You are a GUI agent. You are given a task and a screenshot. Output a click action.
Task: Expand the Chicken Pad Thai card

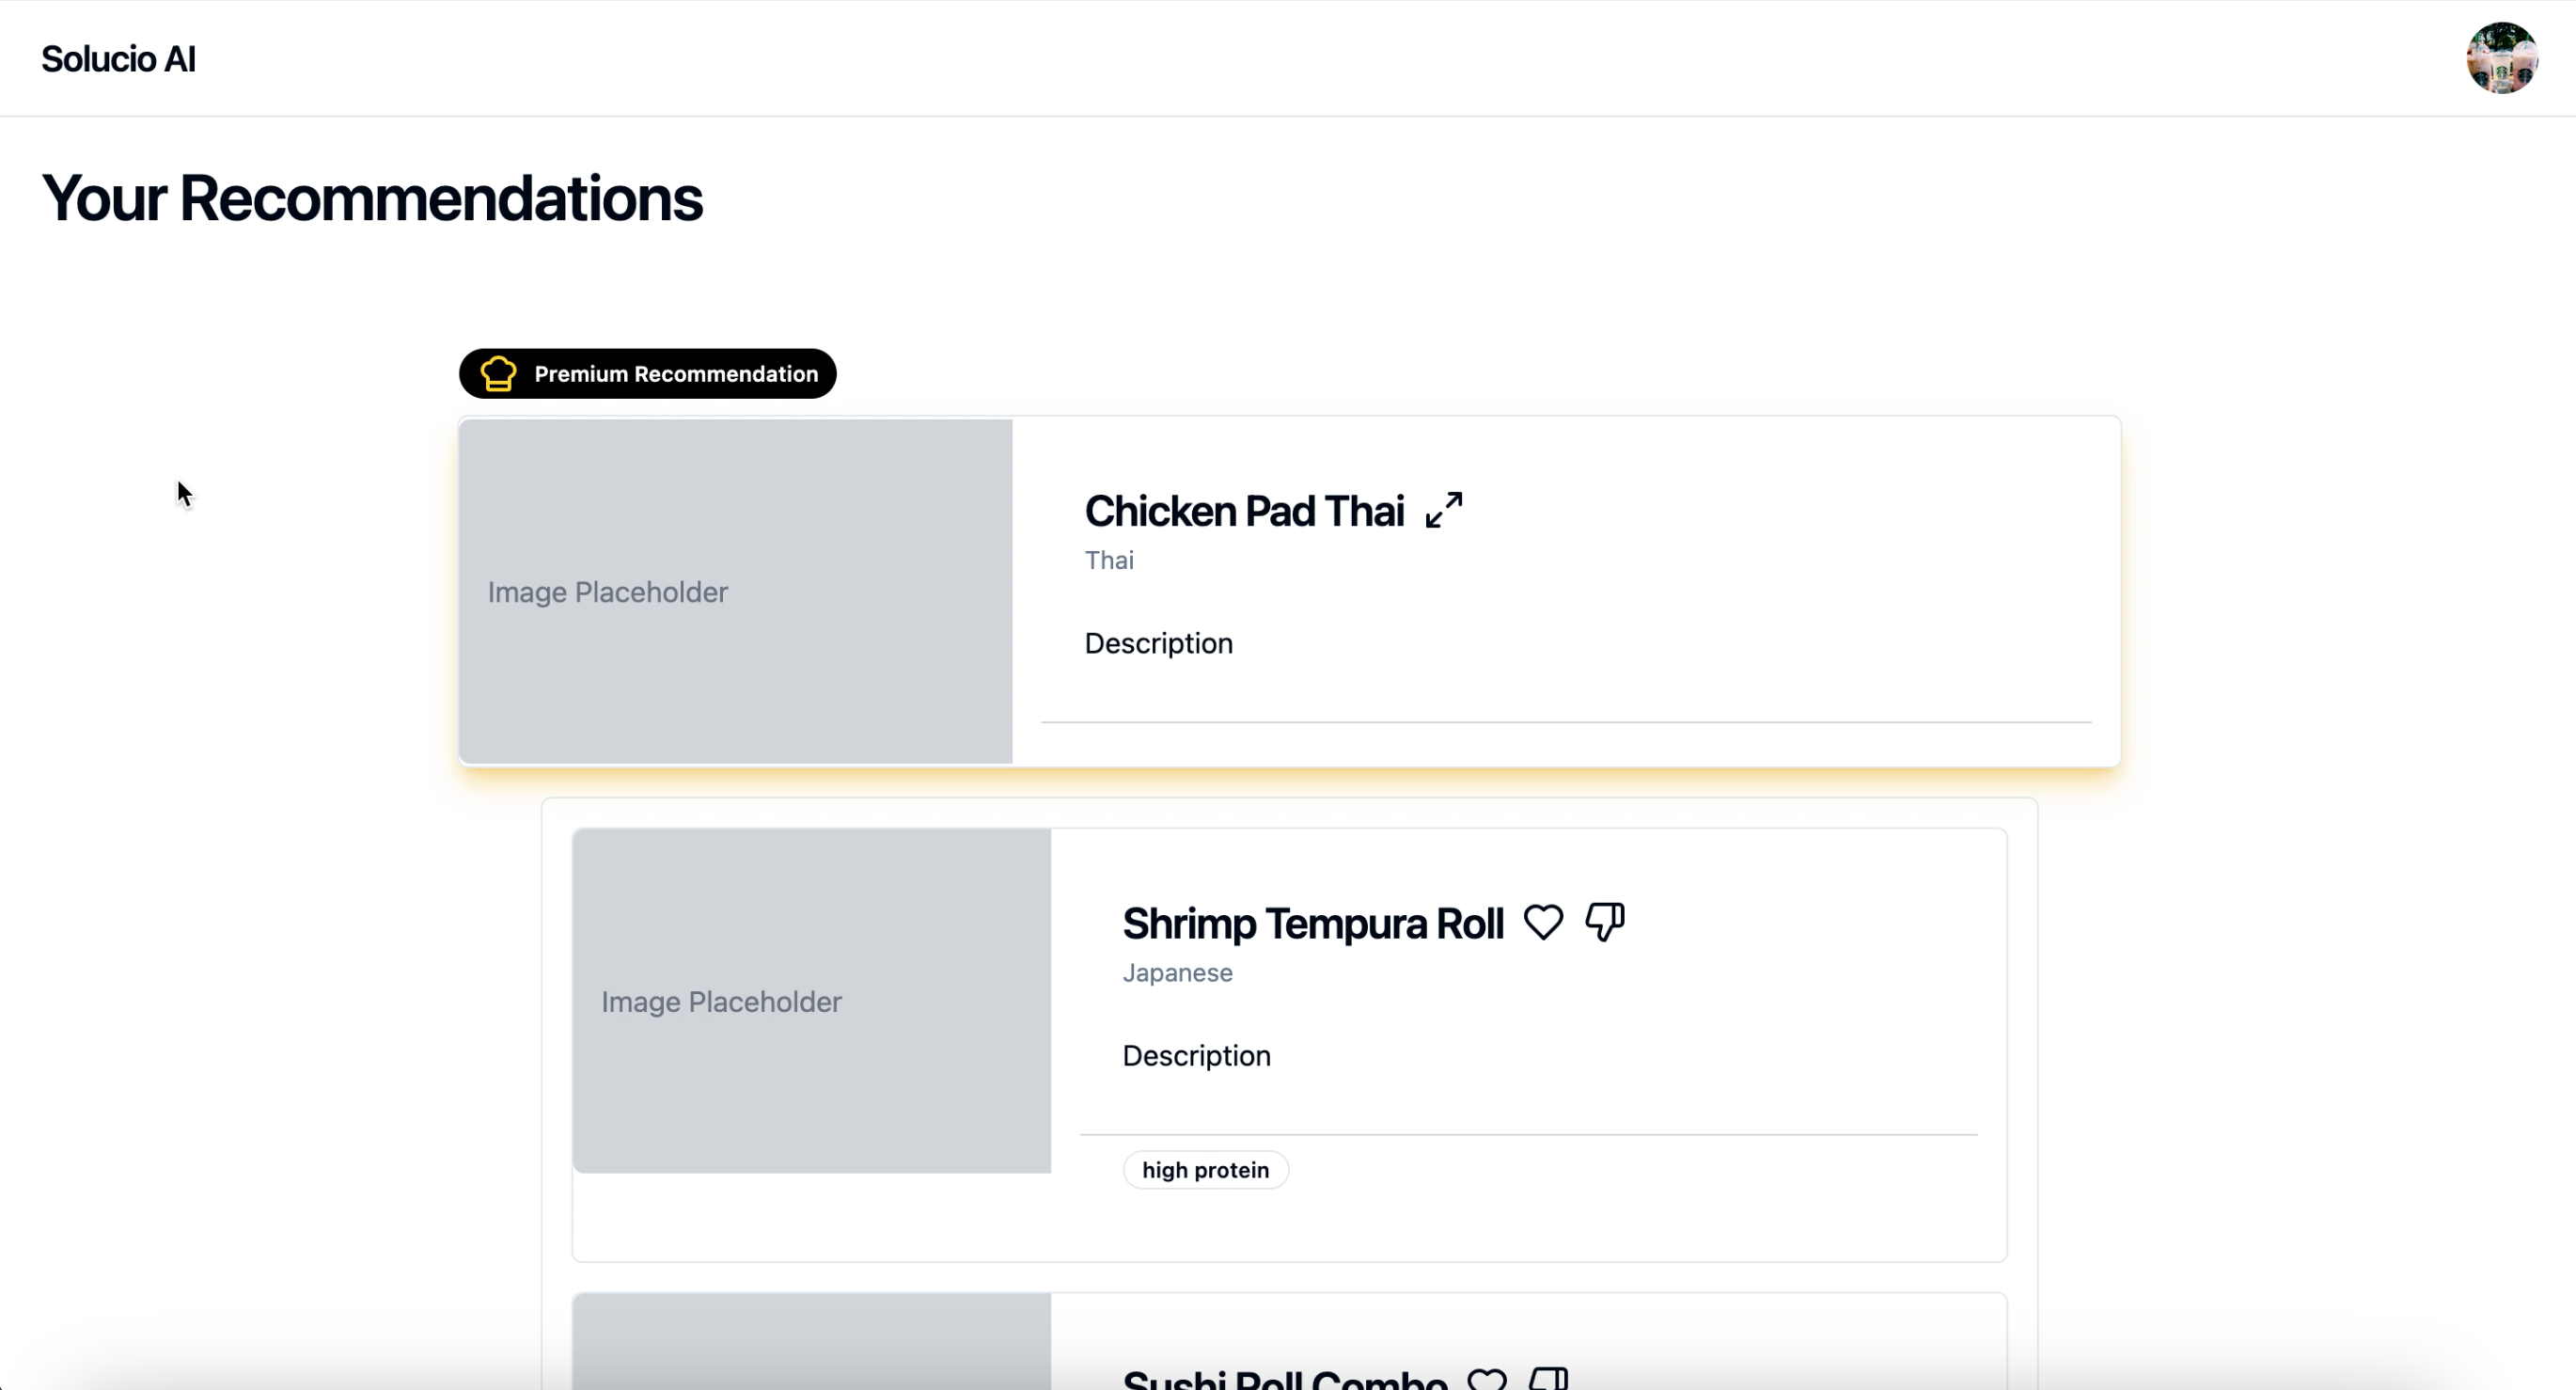pos(1444,510)
